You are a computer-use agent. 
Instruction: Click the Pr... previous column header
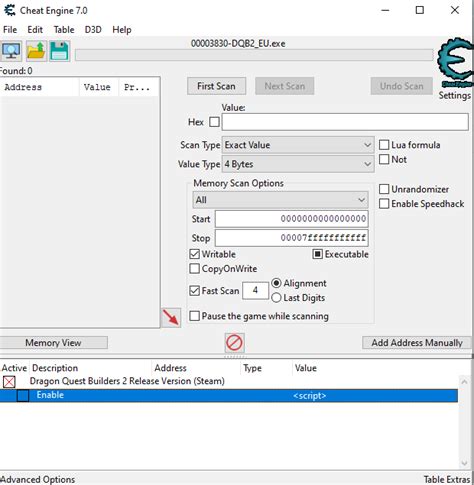tap(138, 87)
